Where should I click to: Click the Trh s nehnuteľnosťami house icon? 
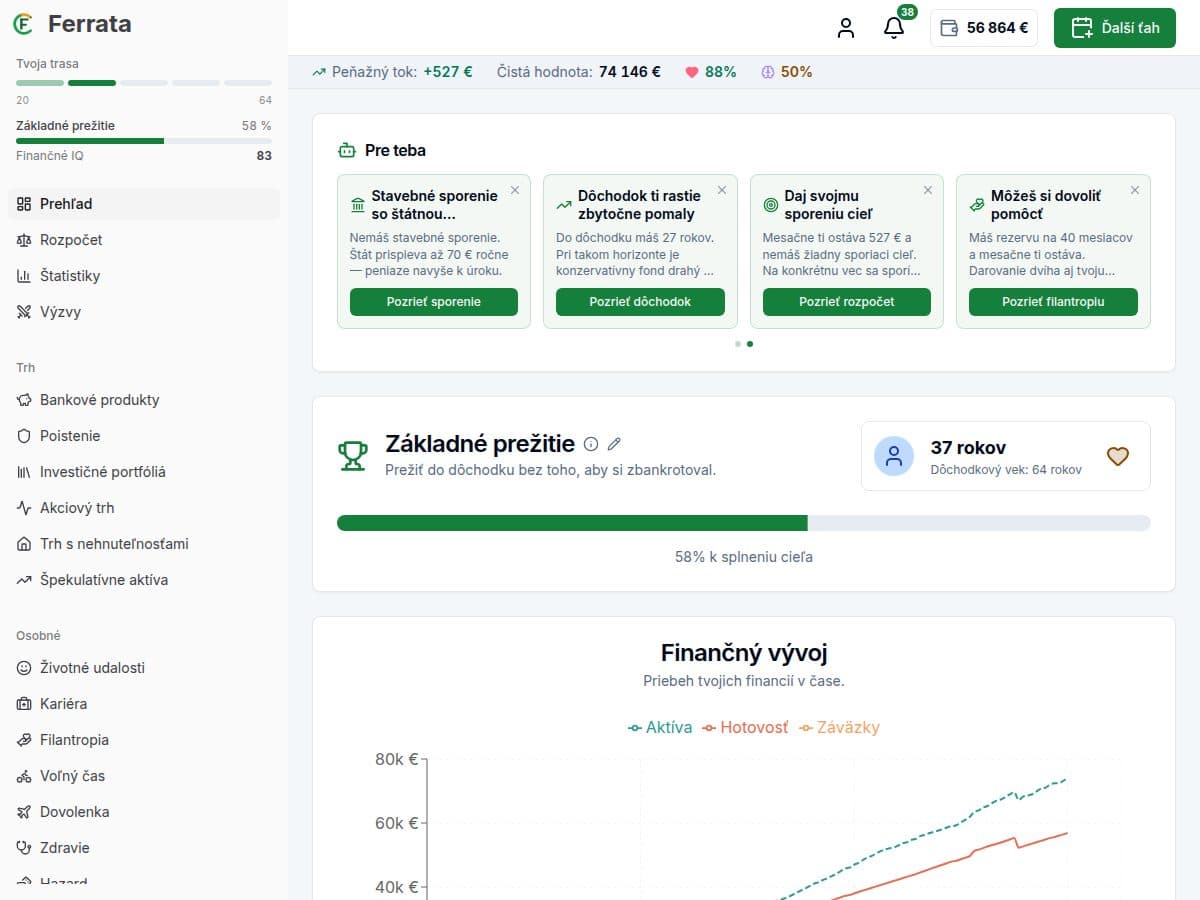point(24,544)
